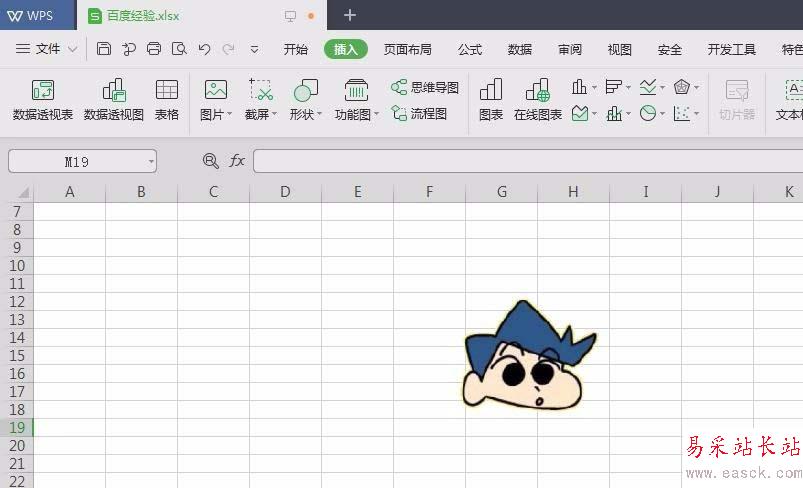803x488 pixels.
Task: Expand the 截屏 dropdown arrow
Action: click(x=274, y=114)
